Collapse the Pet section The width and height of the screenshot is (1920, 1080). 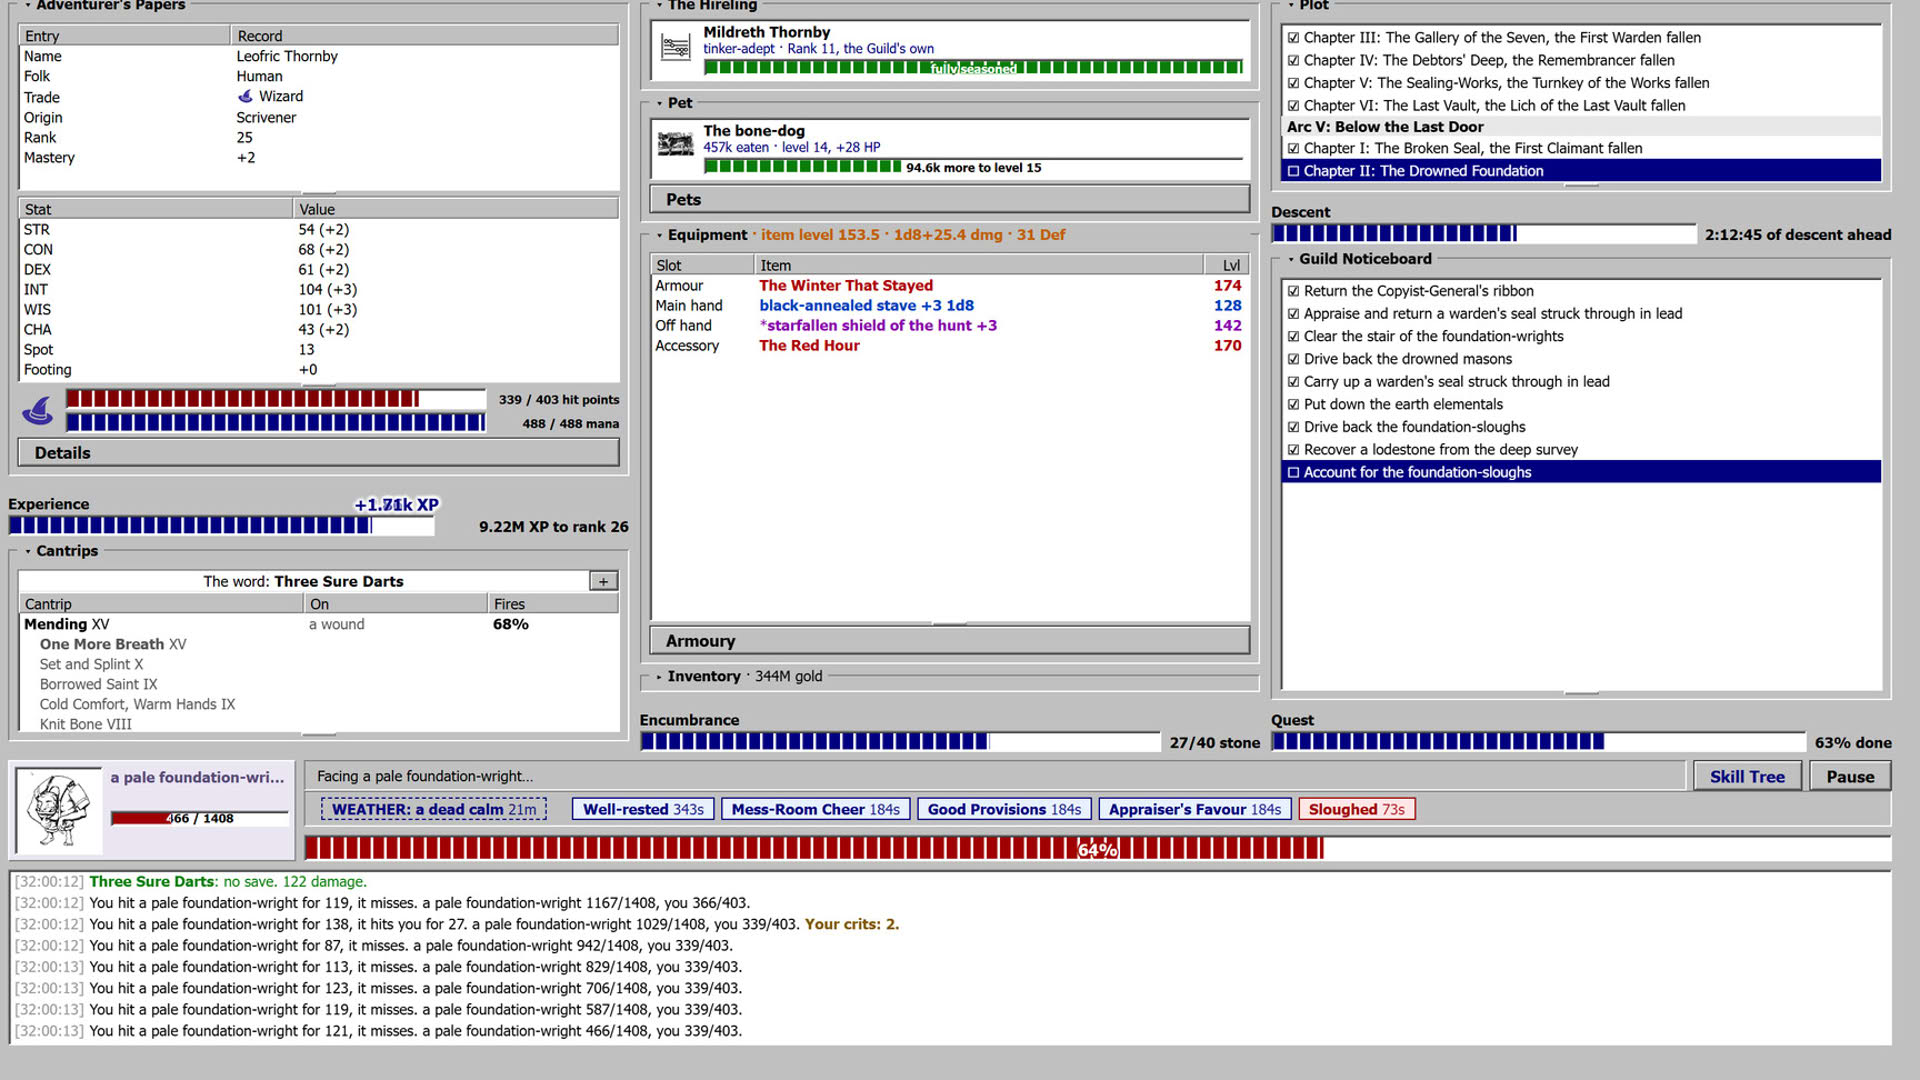(659, 103)
